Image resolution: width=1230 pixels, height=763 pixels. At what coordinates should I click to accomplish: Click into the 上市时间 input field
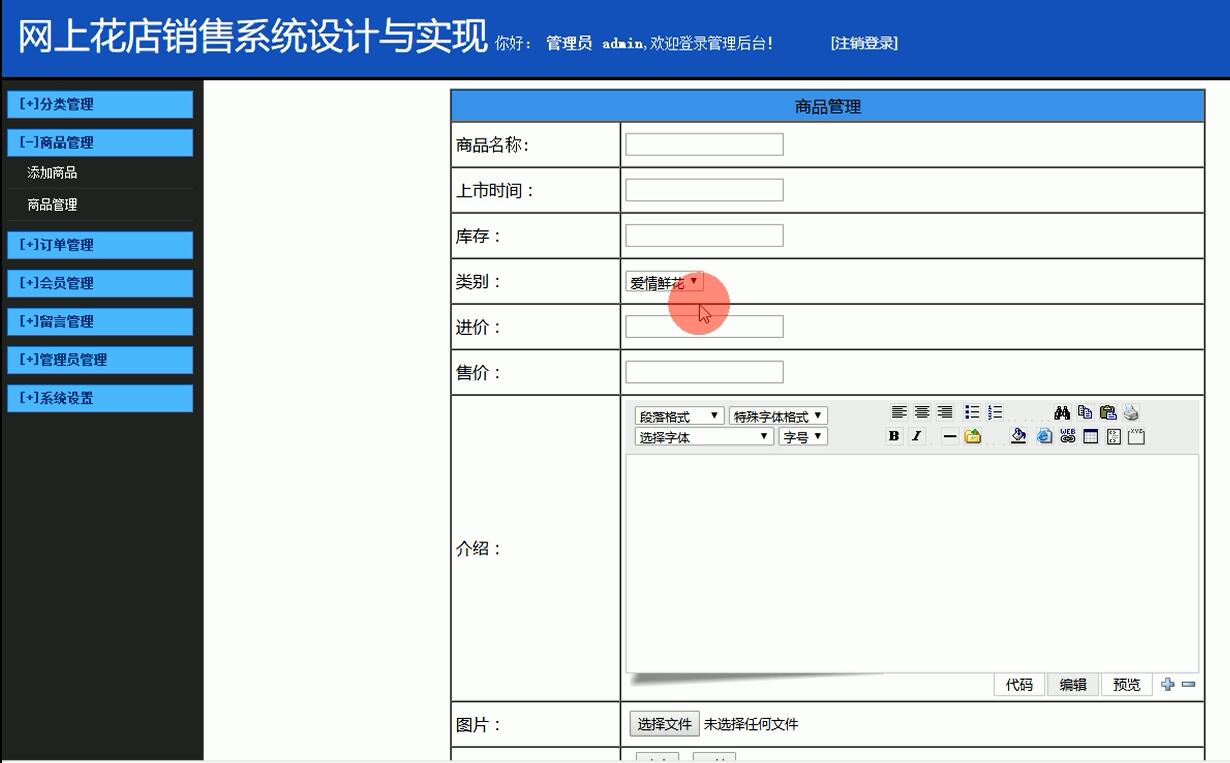704,190
